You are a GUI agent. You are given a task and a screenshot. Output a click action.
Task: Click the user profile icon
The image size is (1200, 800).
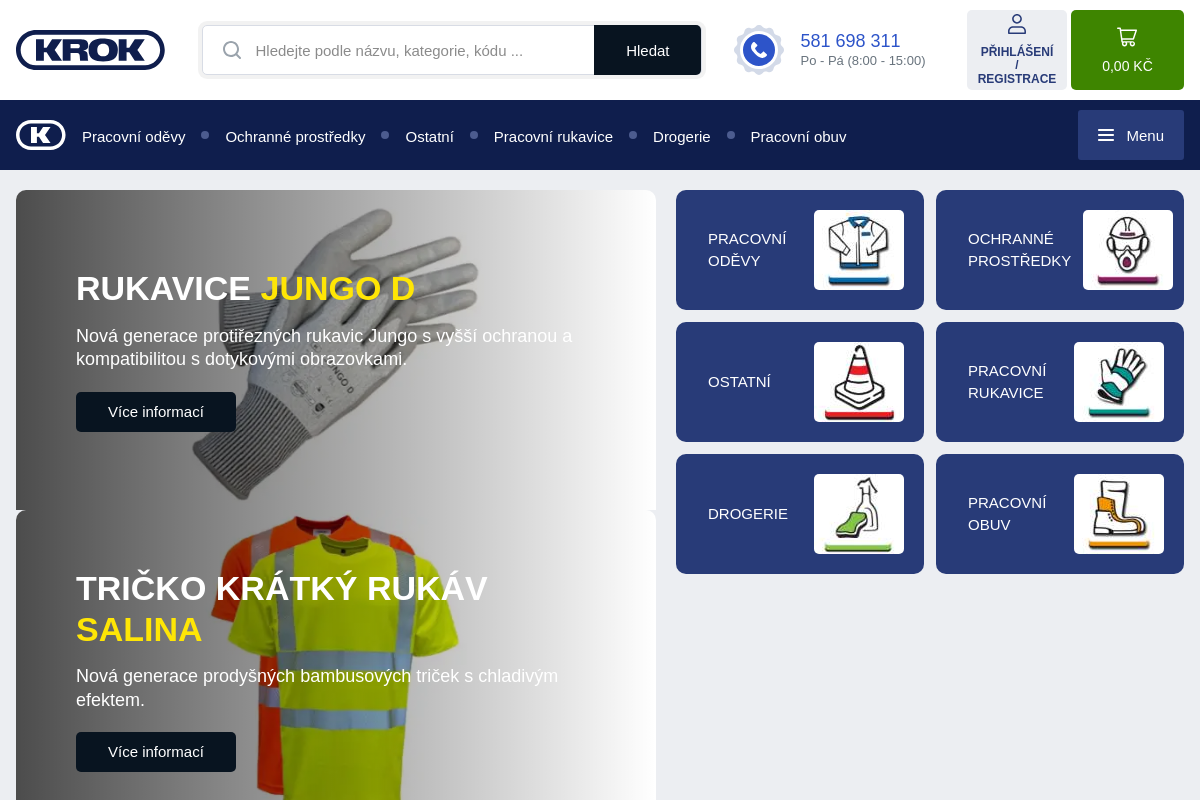pyautogui.click(x=1017, y=24)
